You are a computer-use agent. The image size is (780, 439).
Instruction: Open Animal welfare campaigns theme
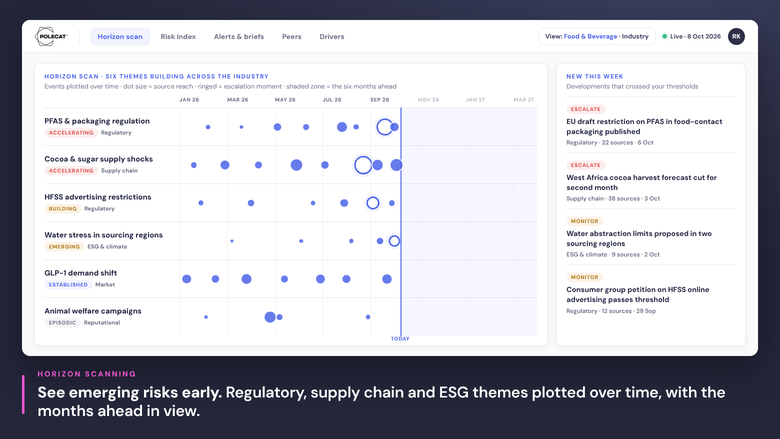pos(93,311)
